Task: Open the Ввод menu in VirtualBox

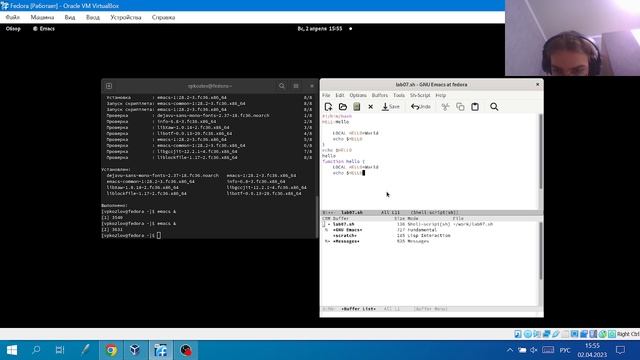Action: (93, 18)
